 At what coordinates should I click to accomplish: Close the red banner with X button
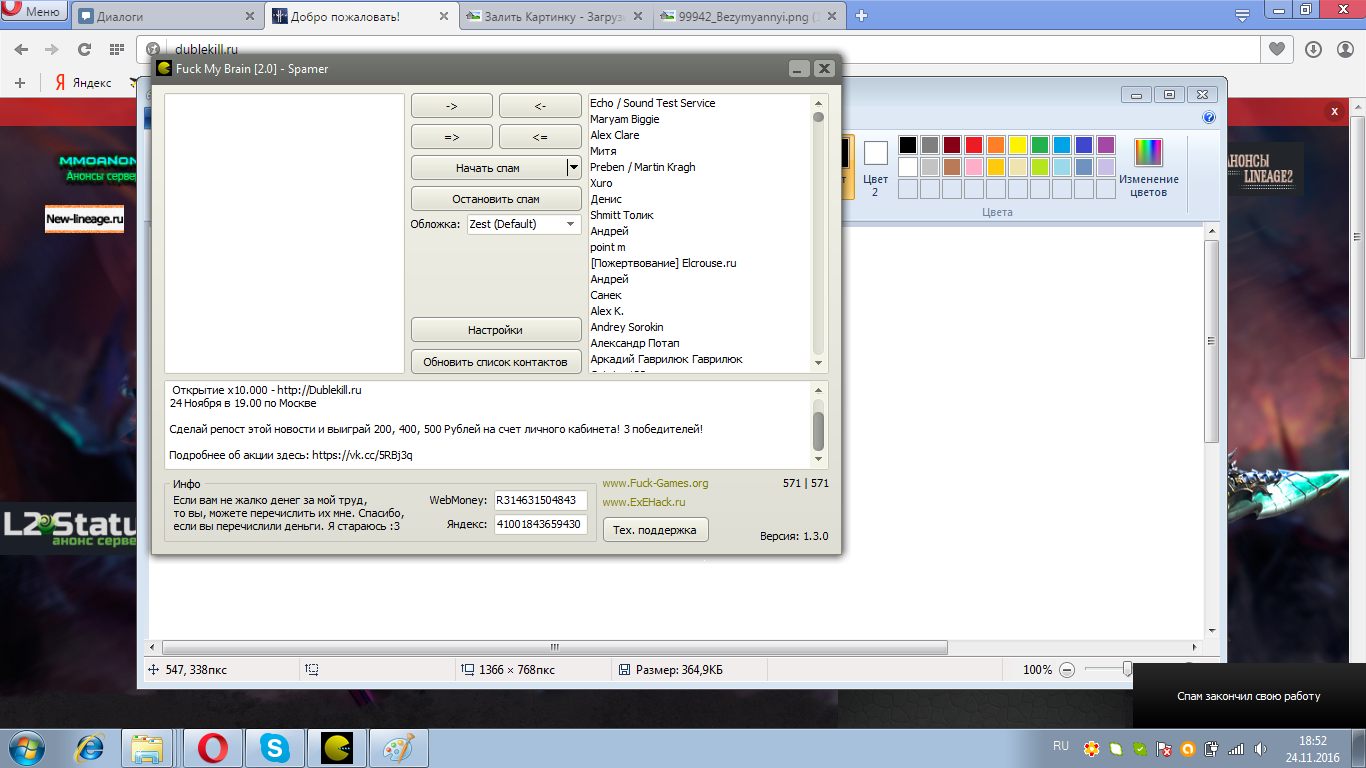pos(1333,112)
